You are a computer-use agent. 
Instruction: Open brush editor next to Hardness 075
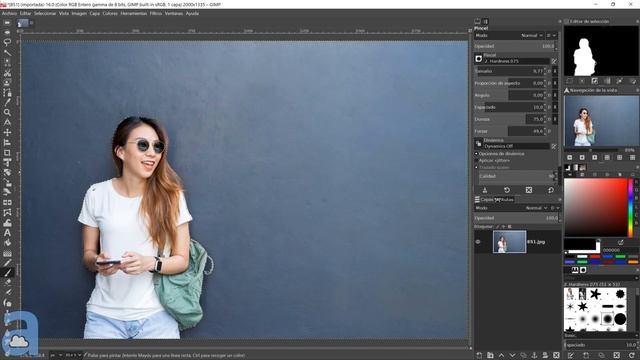[x=554, y=61]
